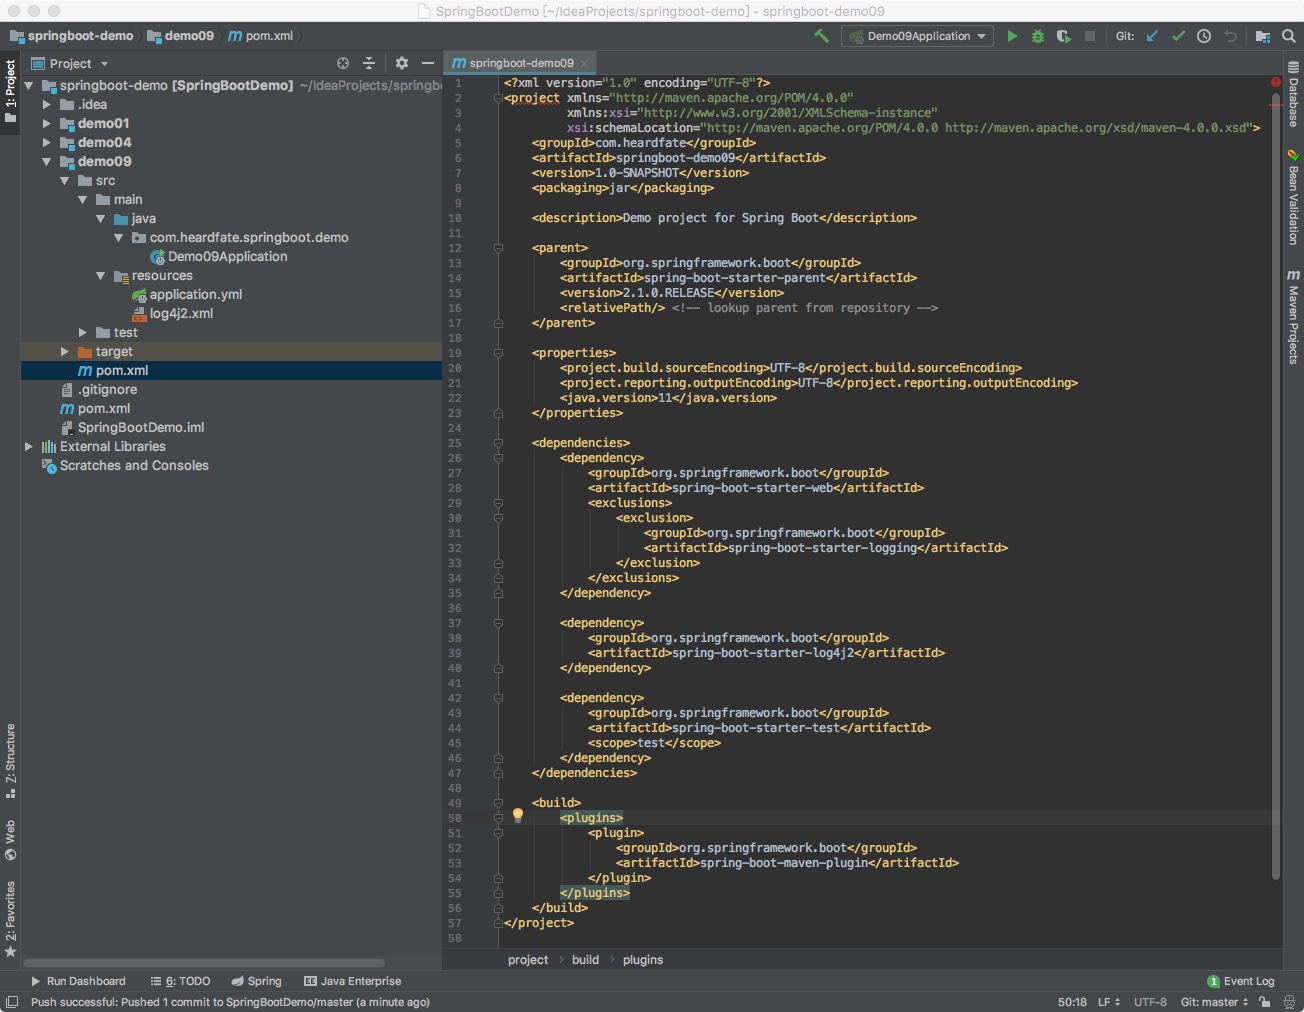Fold the parent block at line 12
Viewport: 1304px width, 1012px height.
click(x=498, y=248)
